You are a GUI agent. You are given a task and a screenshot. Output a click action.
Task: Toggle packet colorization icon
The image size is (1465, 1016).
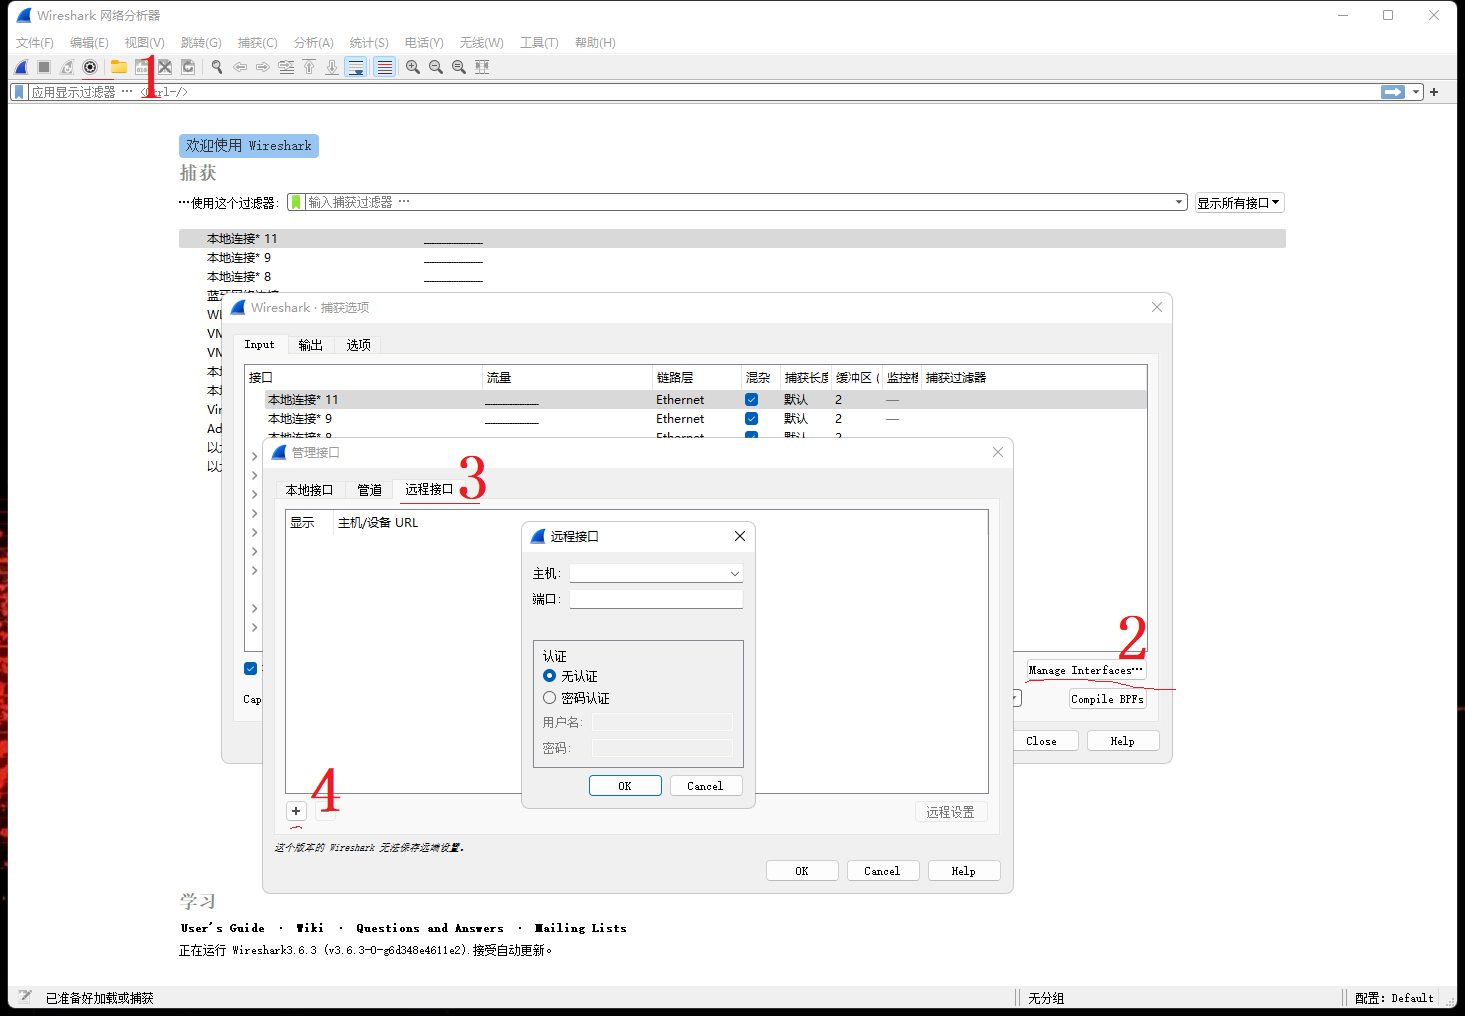pos(385,67)
